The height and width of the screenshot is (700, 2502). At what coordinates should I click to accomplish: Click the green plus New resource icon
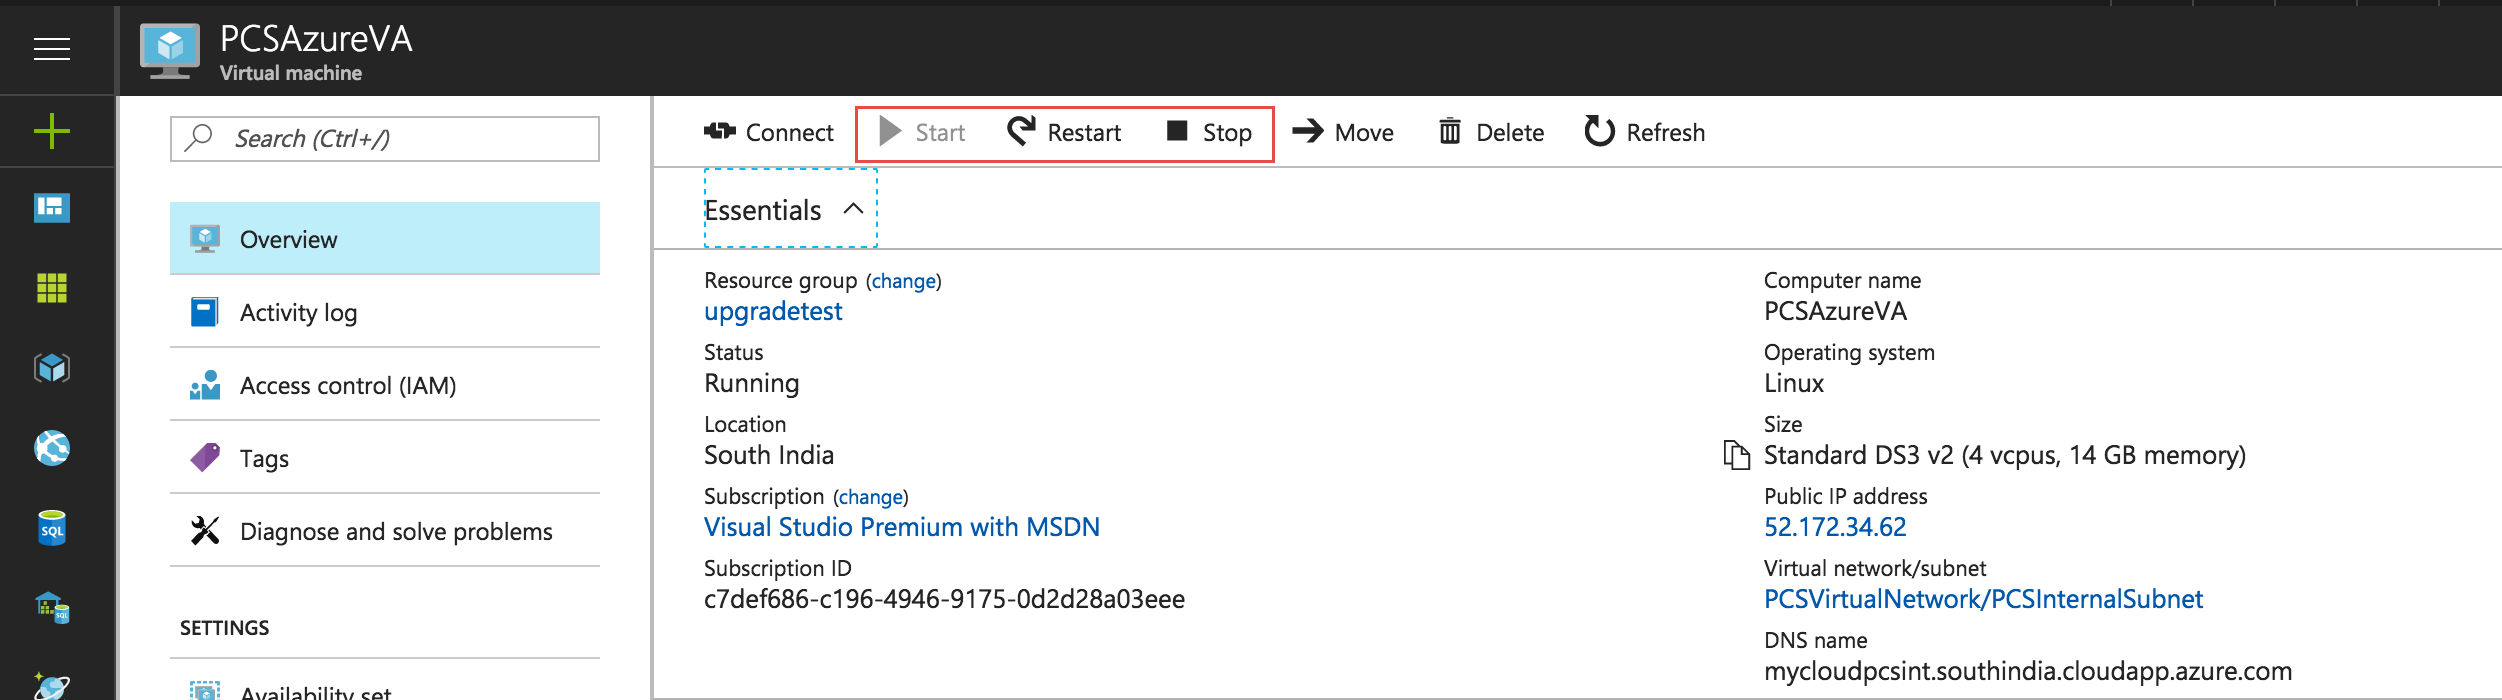click(x=52, y=131)
